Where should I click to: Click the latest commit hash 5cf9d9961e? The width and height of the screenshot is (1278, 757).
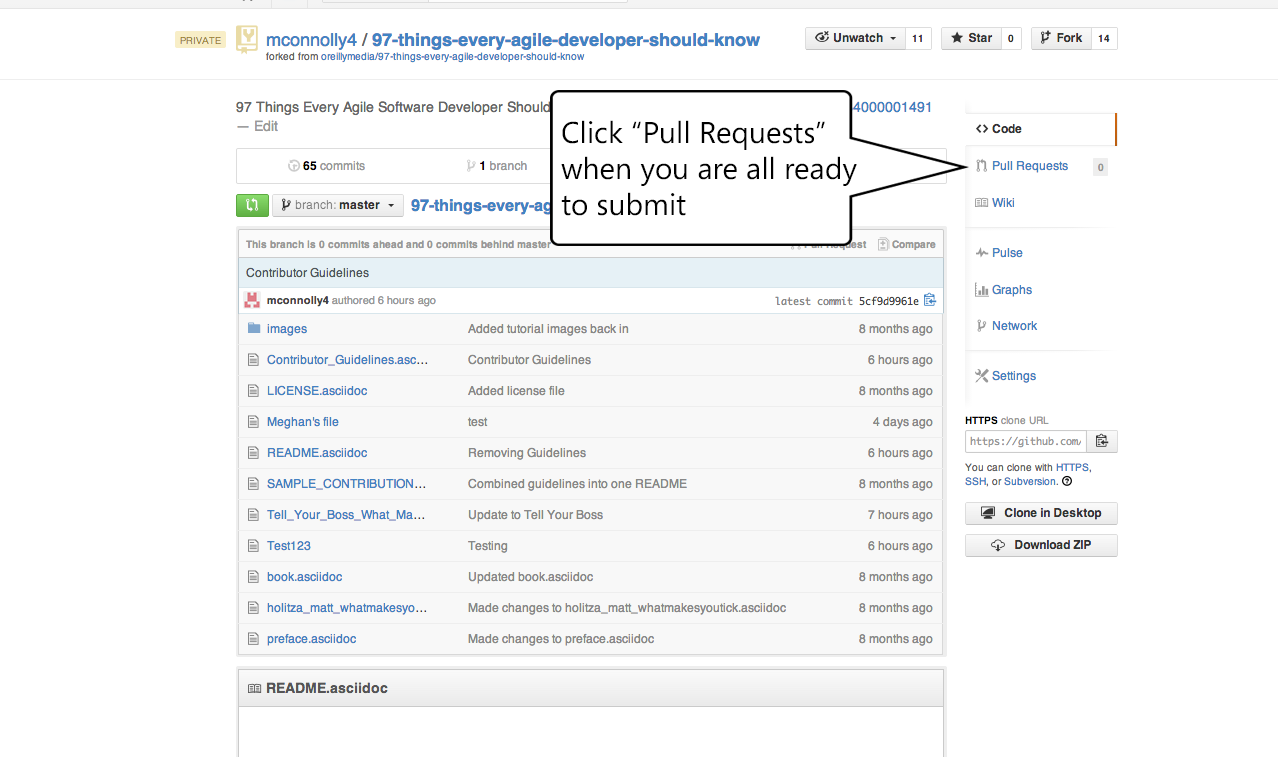[x=888, y=301]
